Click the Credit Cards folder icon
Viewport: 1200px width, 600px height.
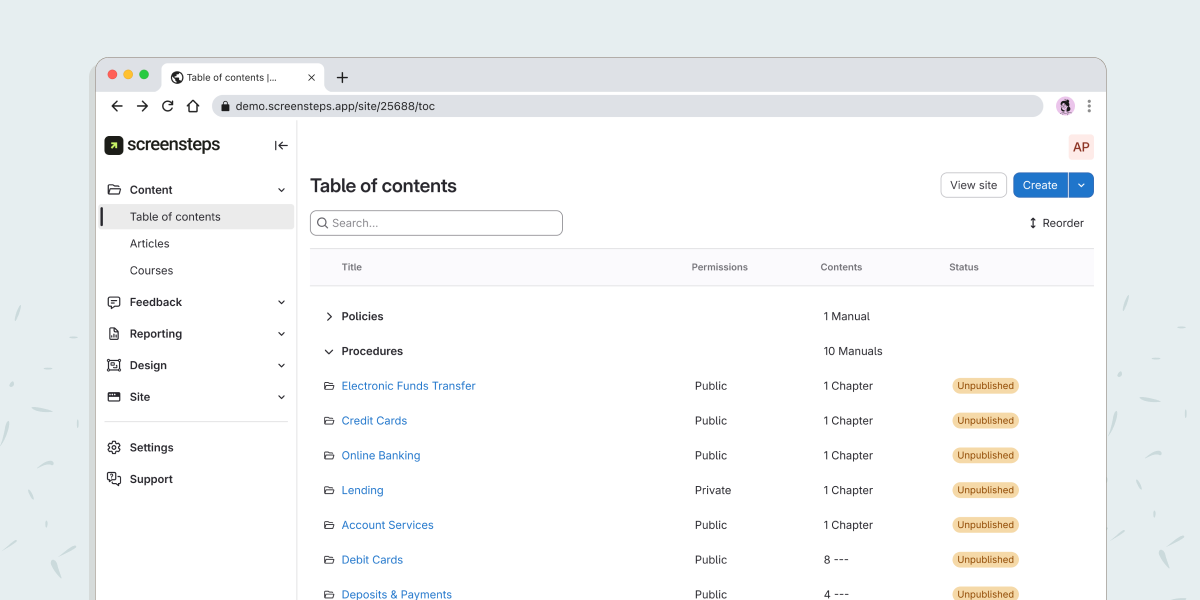329,421
